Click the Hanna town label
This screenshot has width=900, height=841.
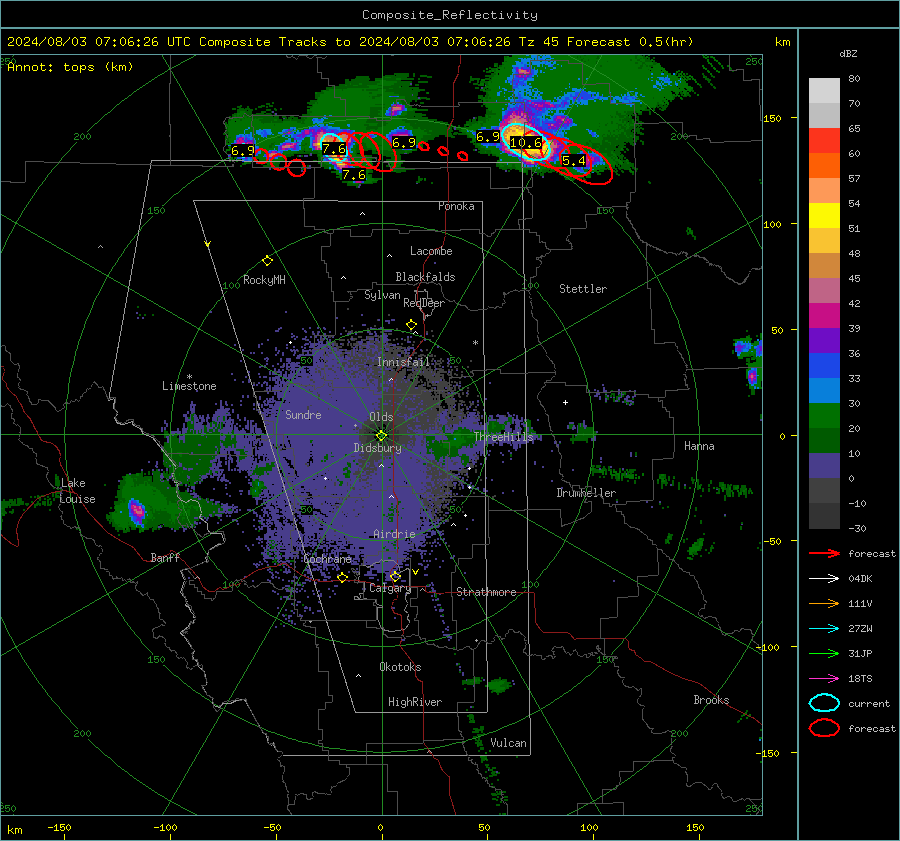tap(699, 446)
